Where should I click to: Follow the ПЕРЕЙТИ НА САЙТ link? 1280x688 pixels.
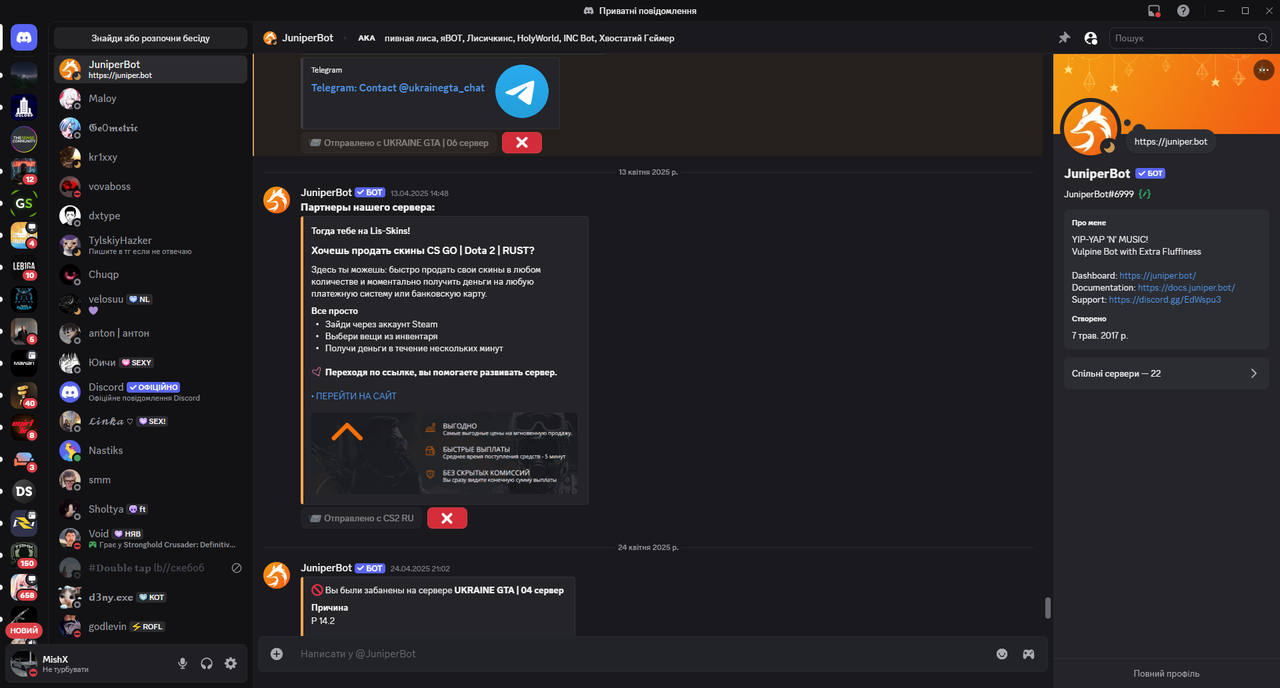coord(354,396)
